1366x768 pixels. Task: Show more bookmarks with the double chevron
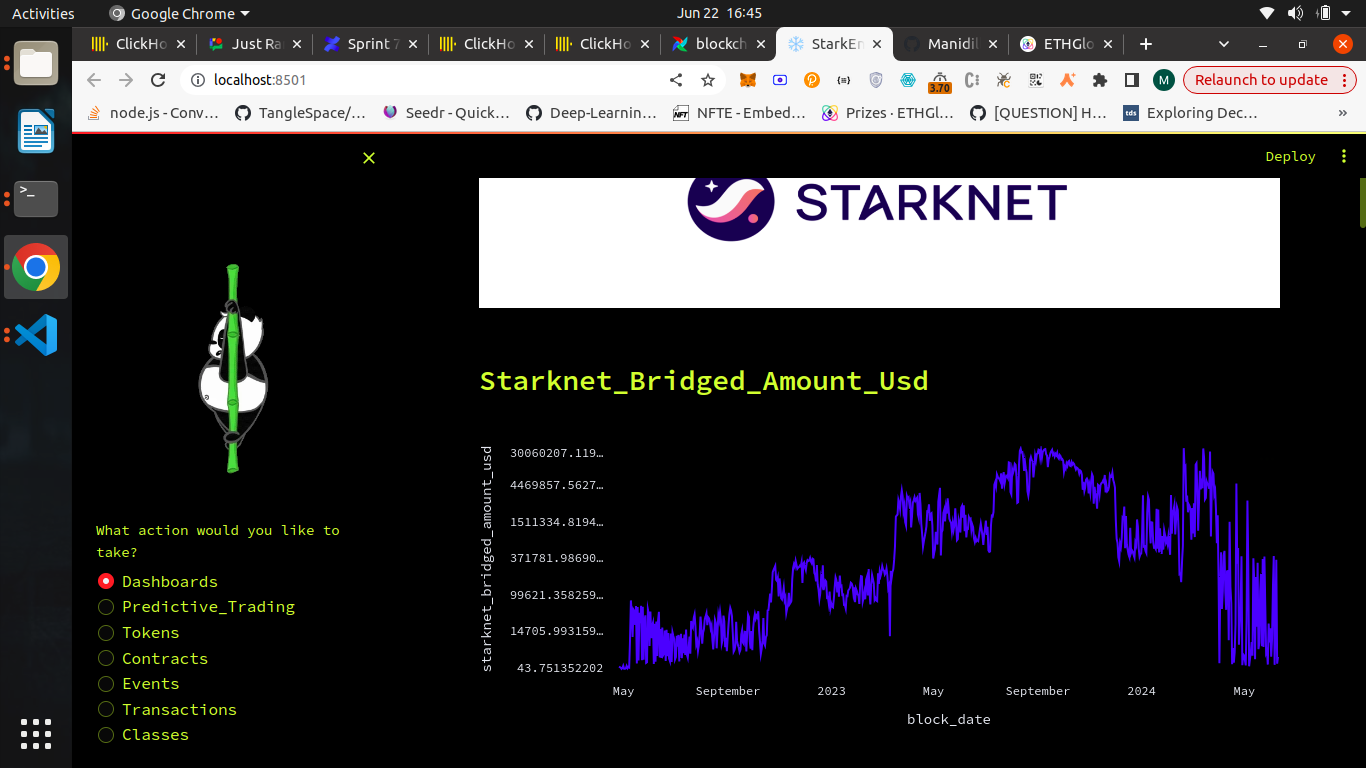(1342, 113)
